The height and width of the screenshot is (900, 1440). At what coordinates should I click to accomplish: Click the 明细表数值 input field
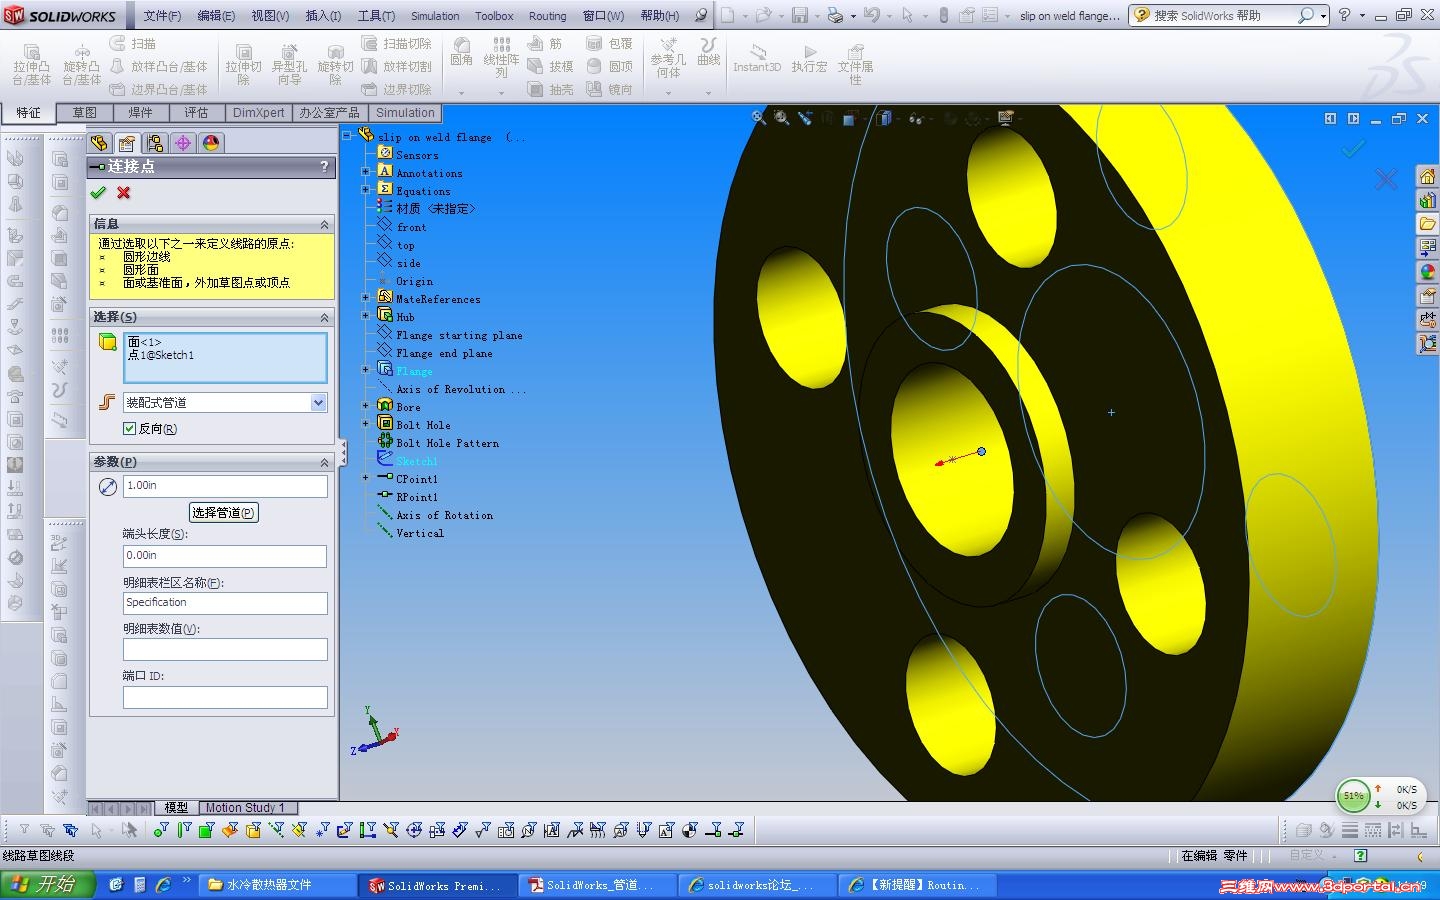click(x=225, y=650)
